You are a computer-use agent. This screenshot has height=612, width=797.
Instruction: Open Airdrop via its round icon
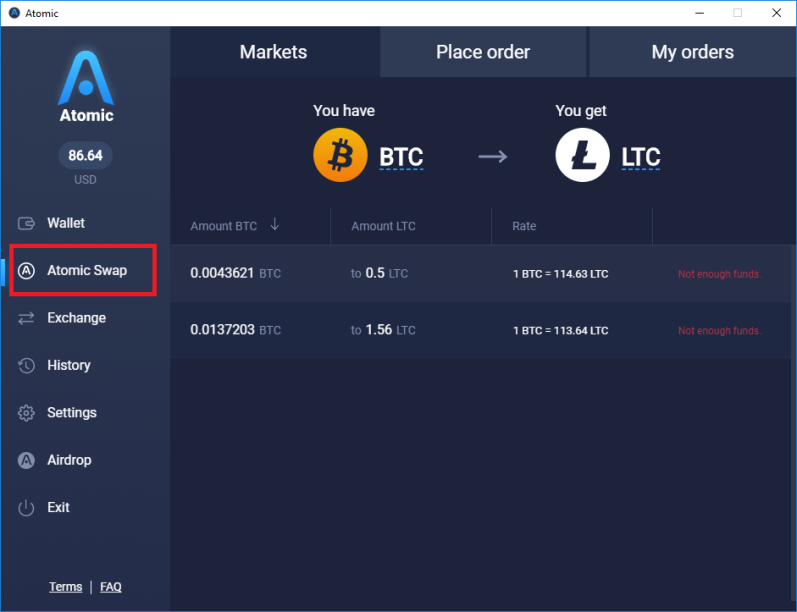point(26,460)
